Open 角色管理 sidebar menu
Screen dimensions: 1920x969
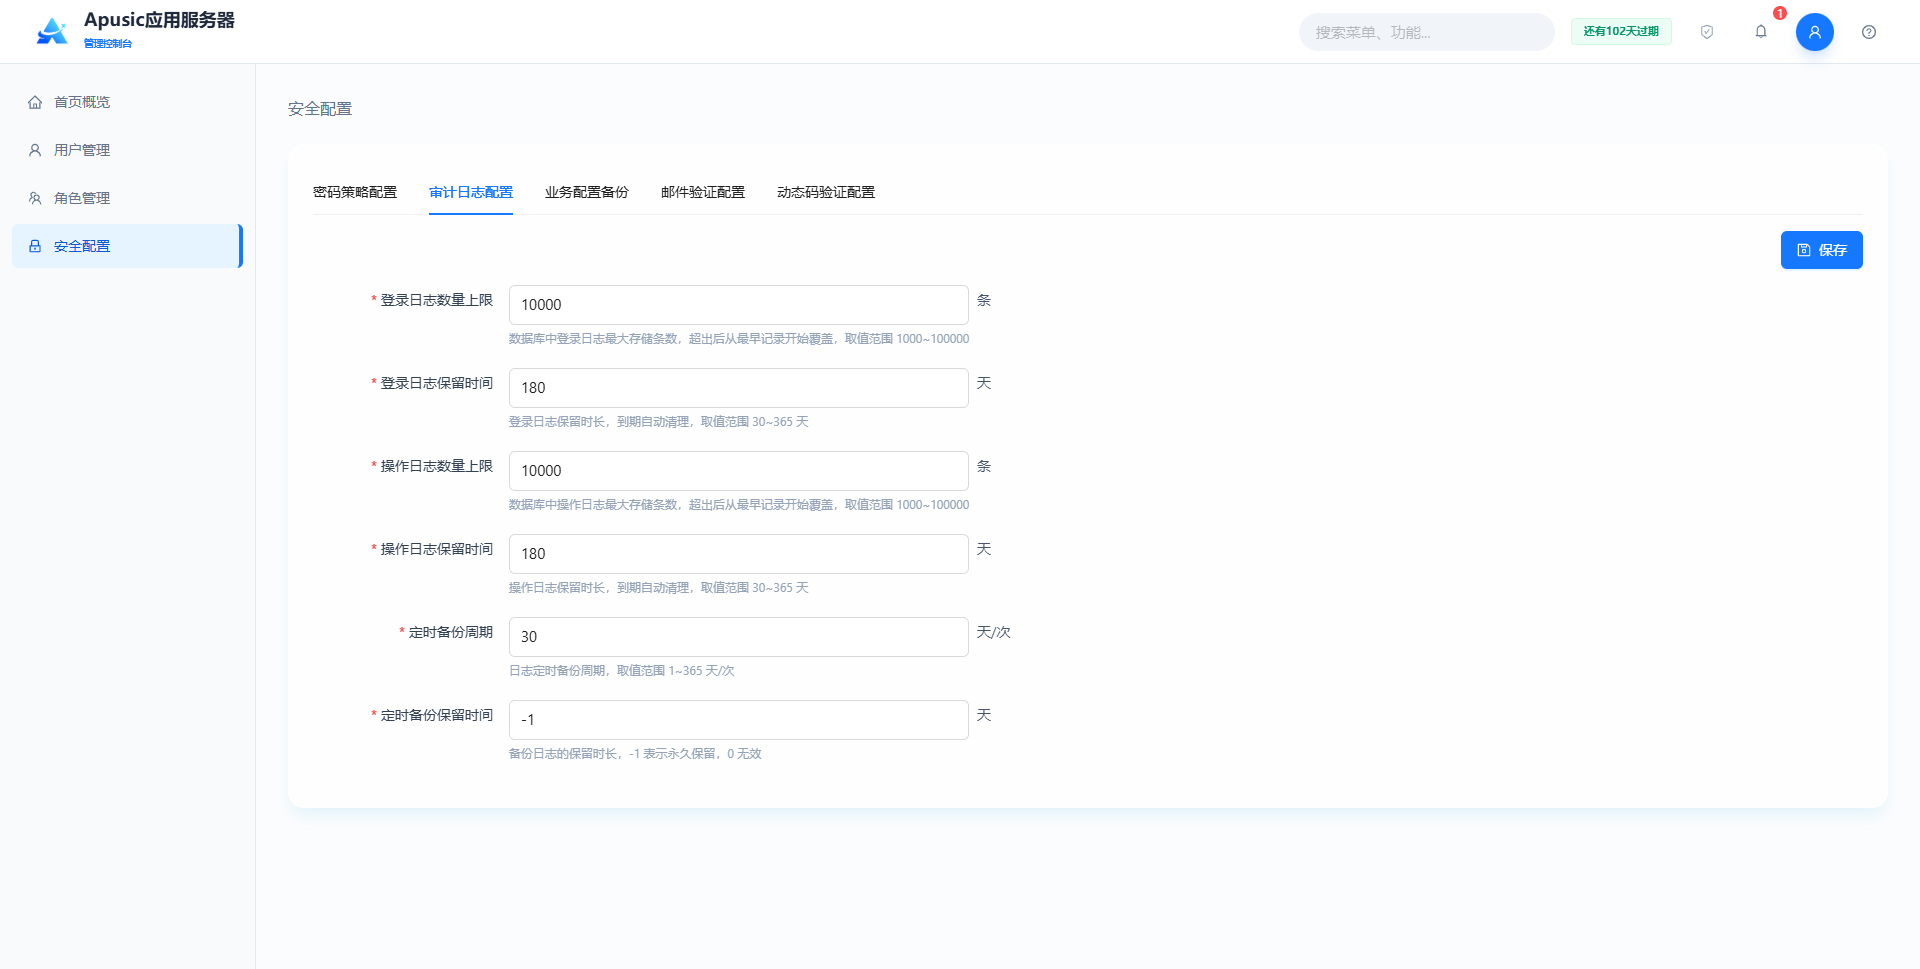pos(127,198)
